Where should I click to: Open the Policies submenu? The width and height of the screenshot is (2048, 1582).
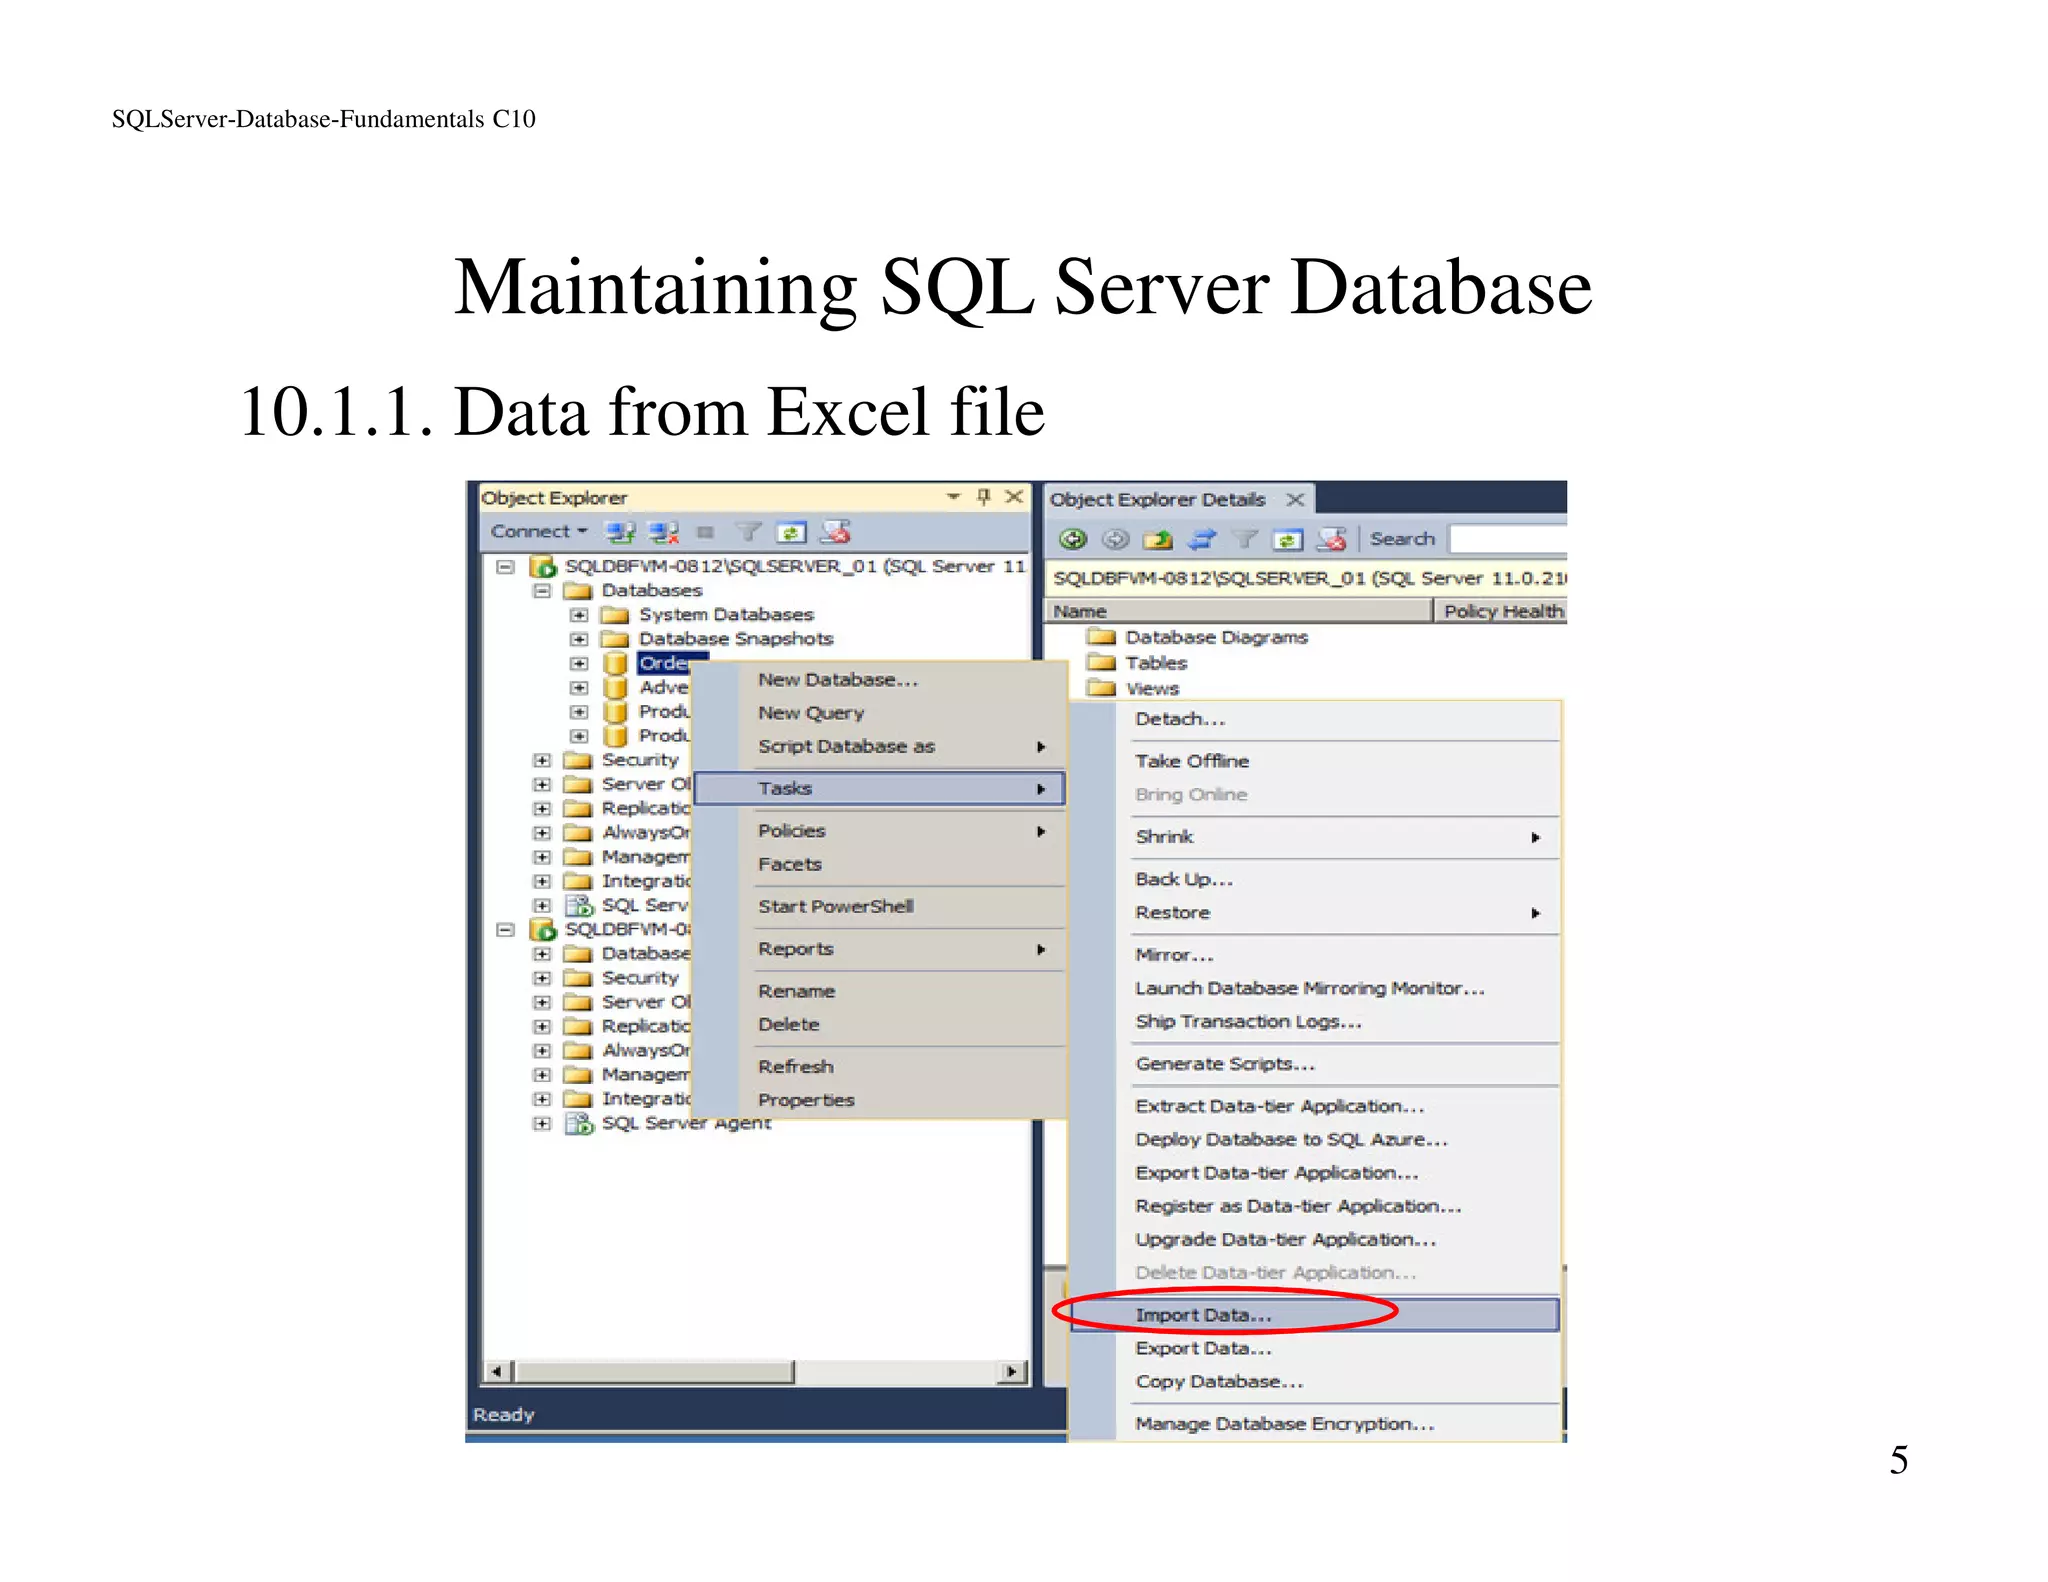pyautogui.click(x=880, y=831)
